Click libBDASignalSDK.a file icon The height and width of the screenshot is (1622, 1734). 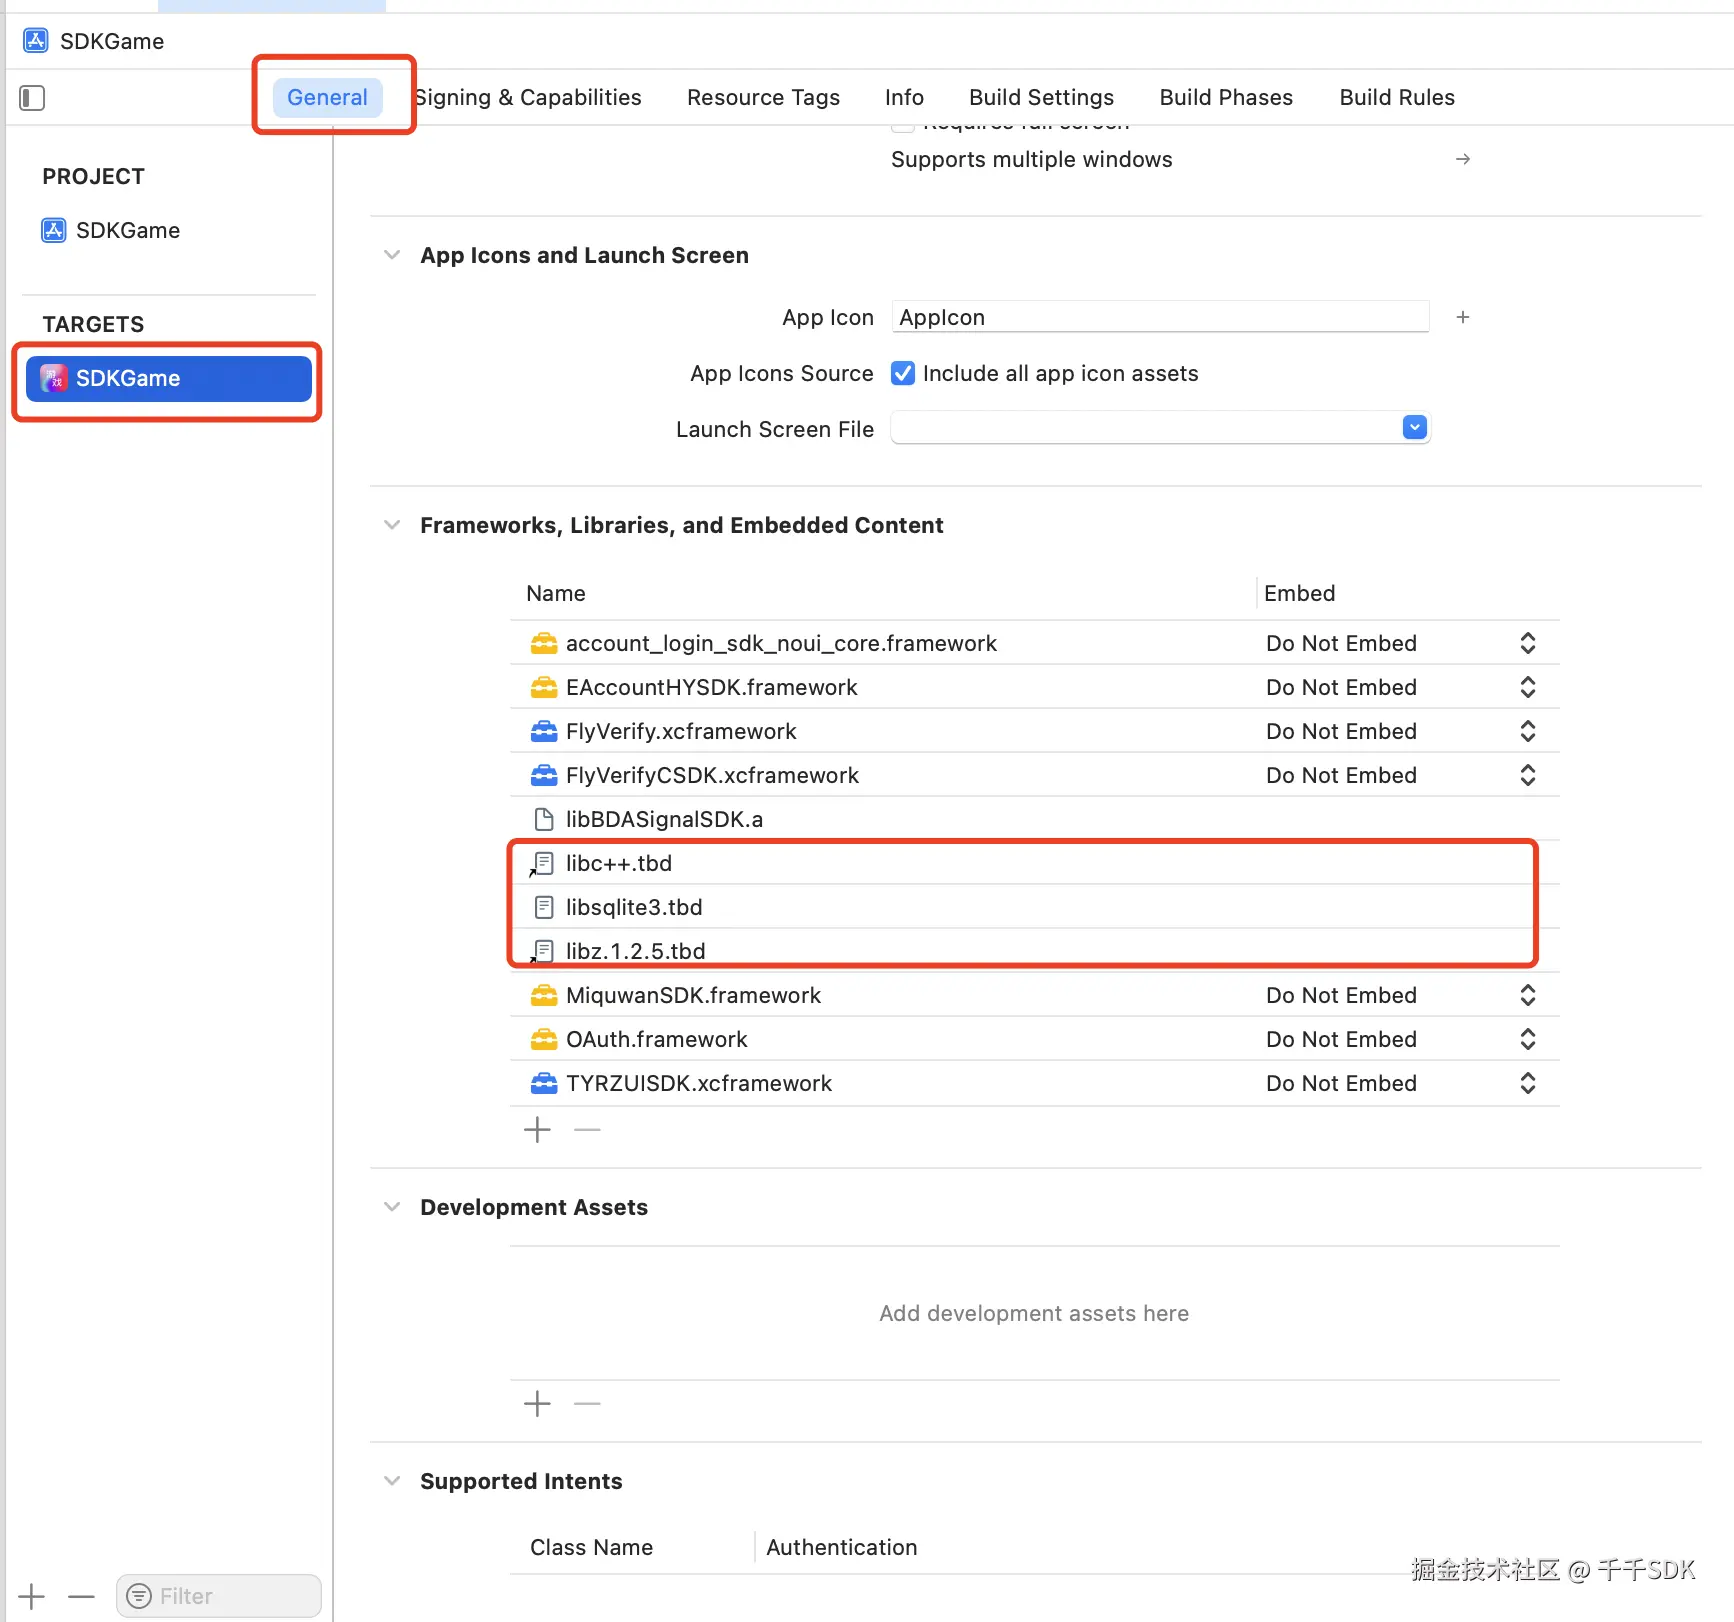[544, 819]
